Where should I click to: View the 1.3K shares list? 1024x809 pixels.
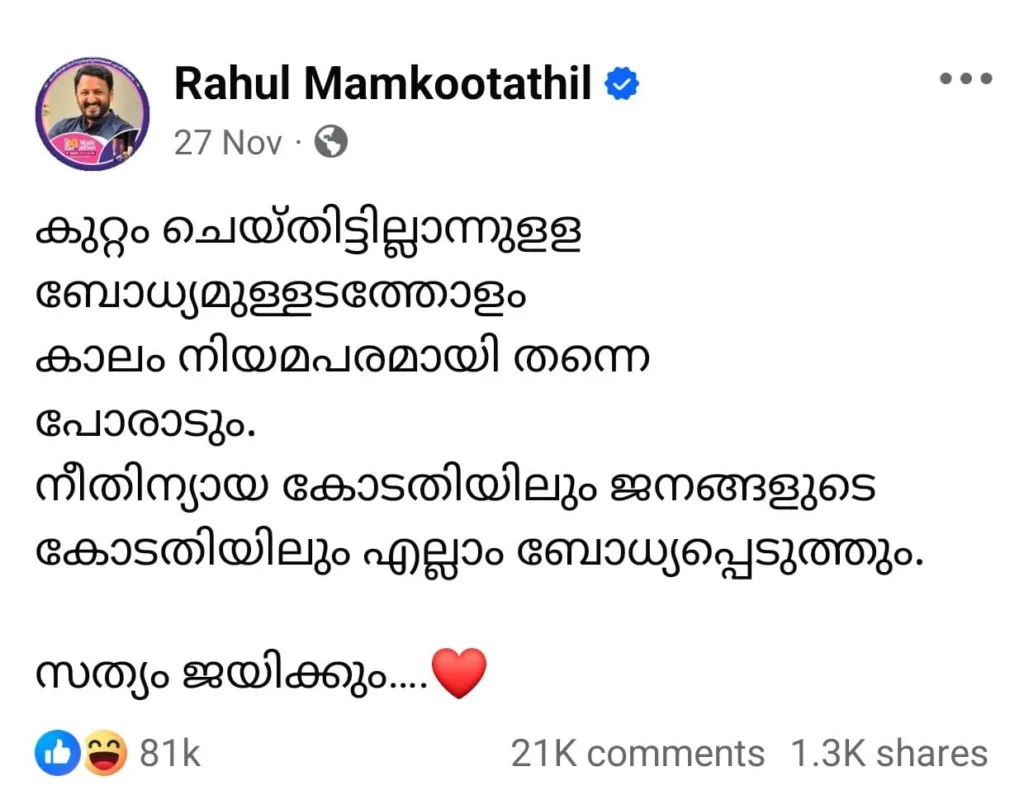(889, 754)
